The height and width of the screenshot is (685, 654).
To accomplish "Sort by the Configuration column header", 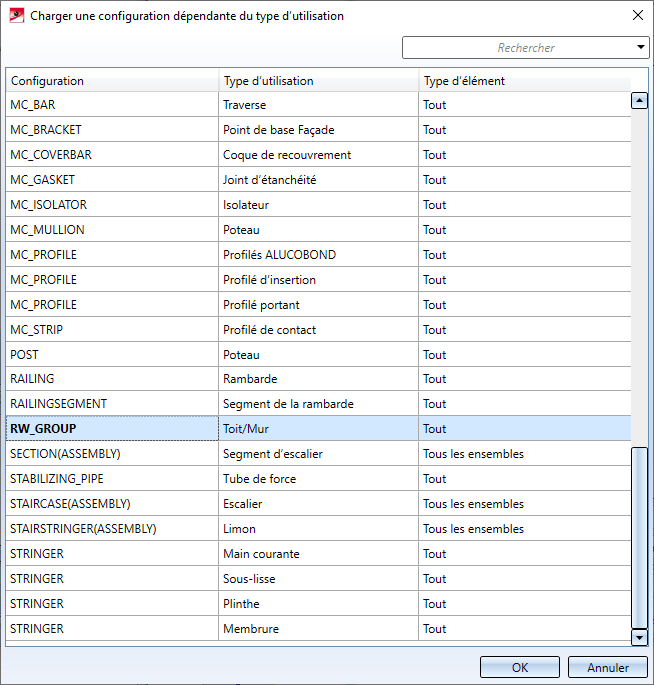I will pyautogui.click(x=112, y=80).
